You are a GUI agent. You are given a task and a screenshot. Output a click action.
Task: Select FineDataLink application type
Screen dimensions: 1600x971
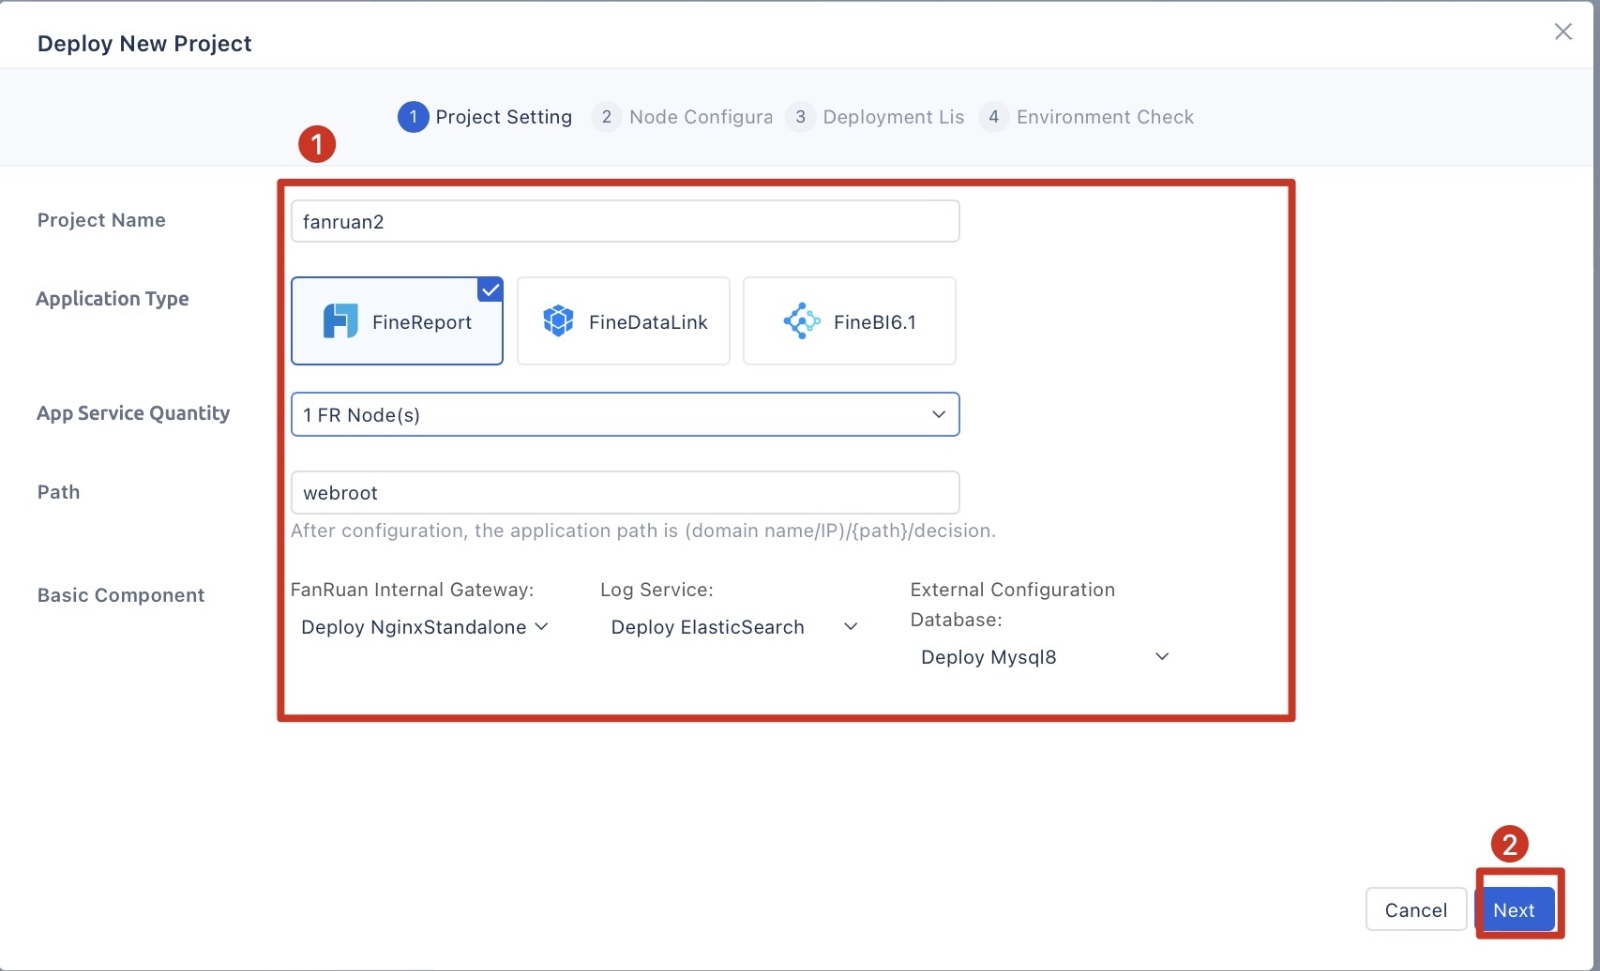(623, 321)
